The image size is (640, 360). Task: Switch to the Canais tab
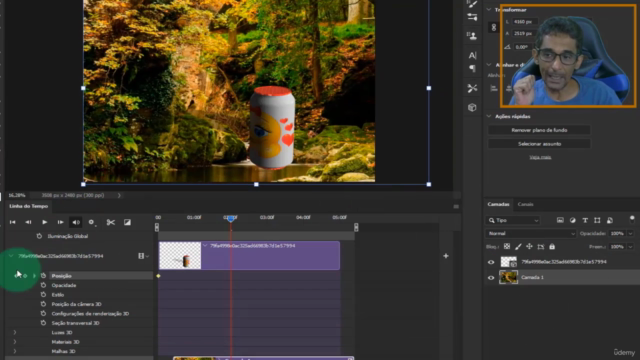(x=525, y=204)
